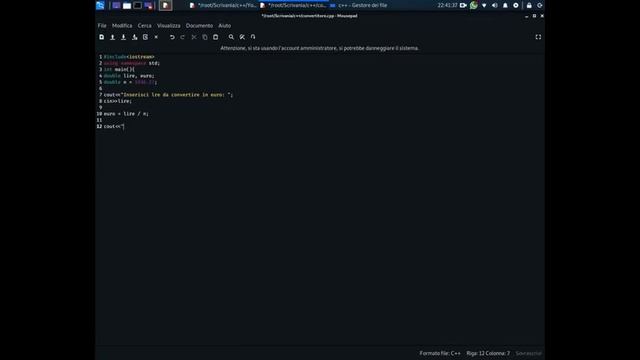Undo the last edit
The width and height of the screenshot is (640, 360).
172,37
